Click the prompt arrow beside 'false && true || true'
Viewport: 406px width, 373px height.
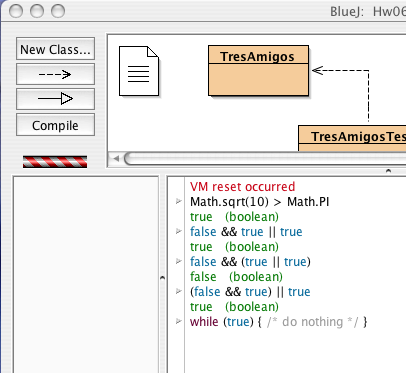click(179, 231)
